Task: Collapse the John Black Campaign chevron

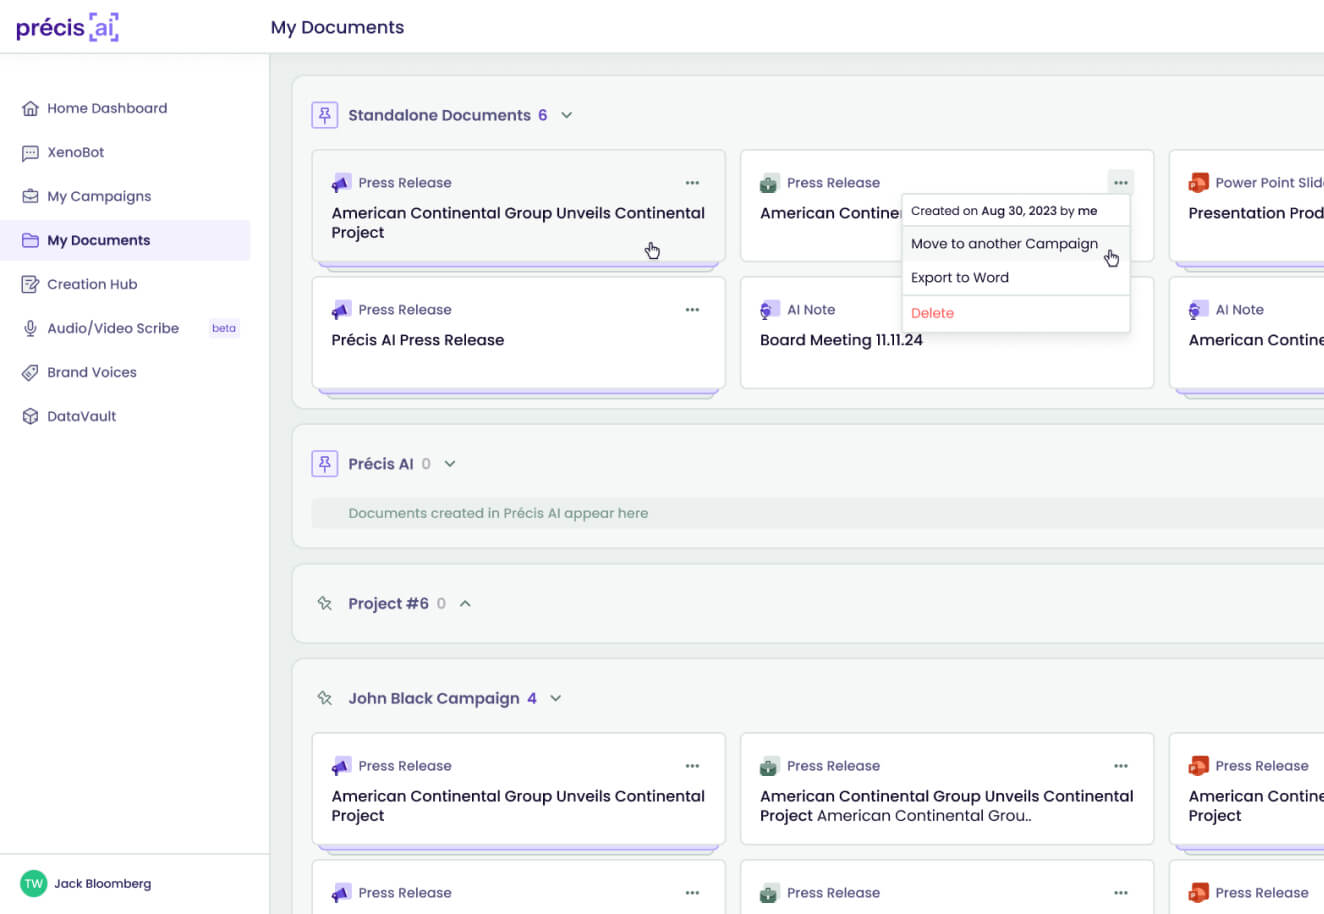Action: click(556, 698)
